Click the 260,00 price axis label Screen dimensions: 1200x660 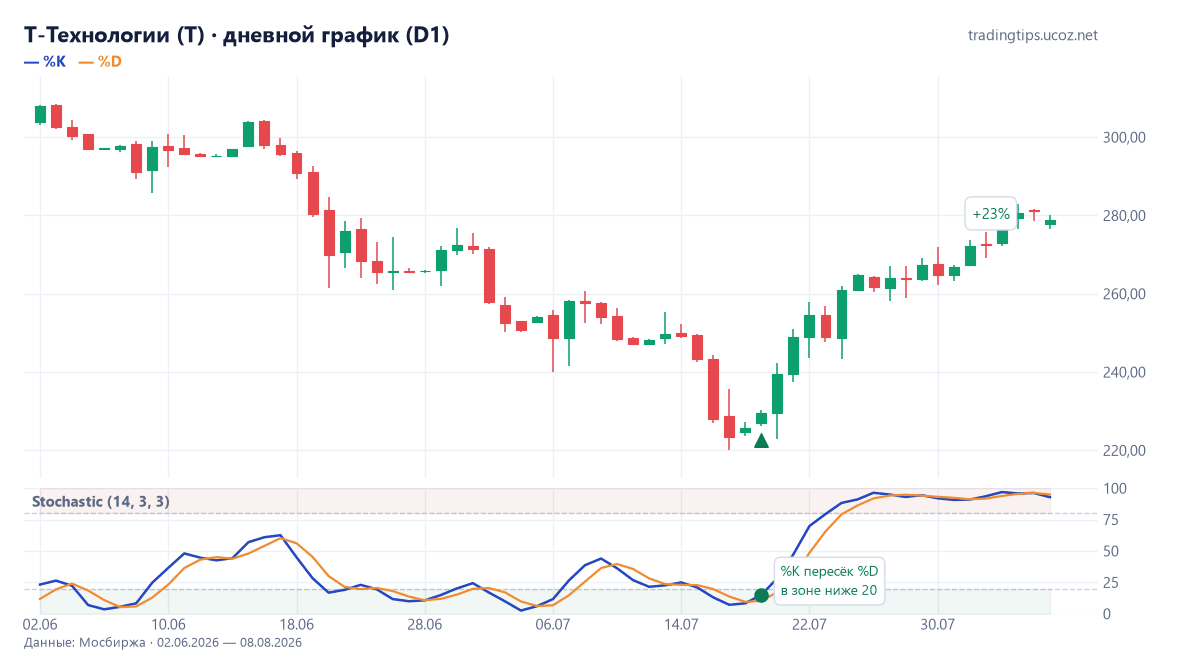(x=1124, y=294)
